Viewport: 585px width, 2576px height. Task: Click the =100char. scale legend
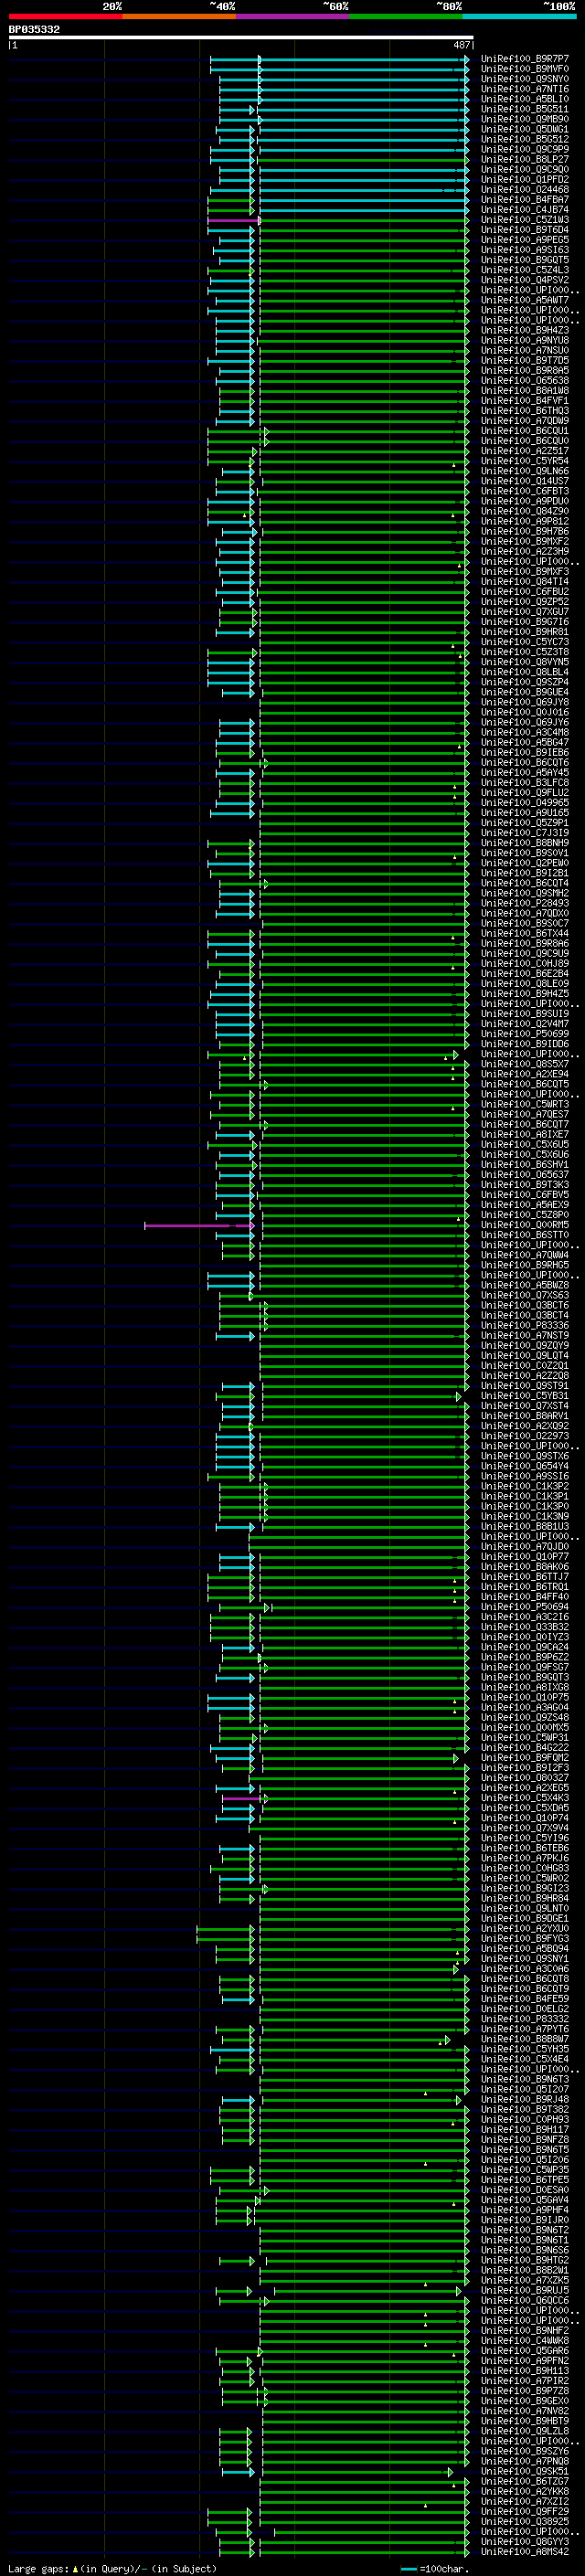tap(434, 2568)
